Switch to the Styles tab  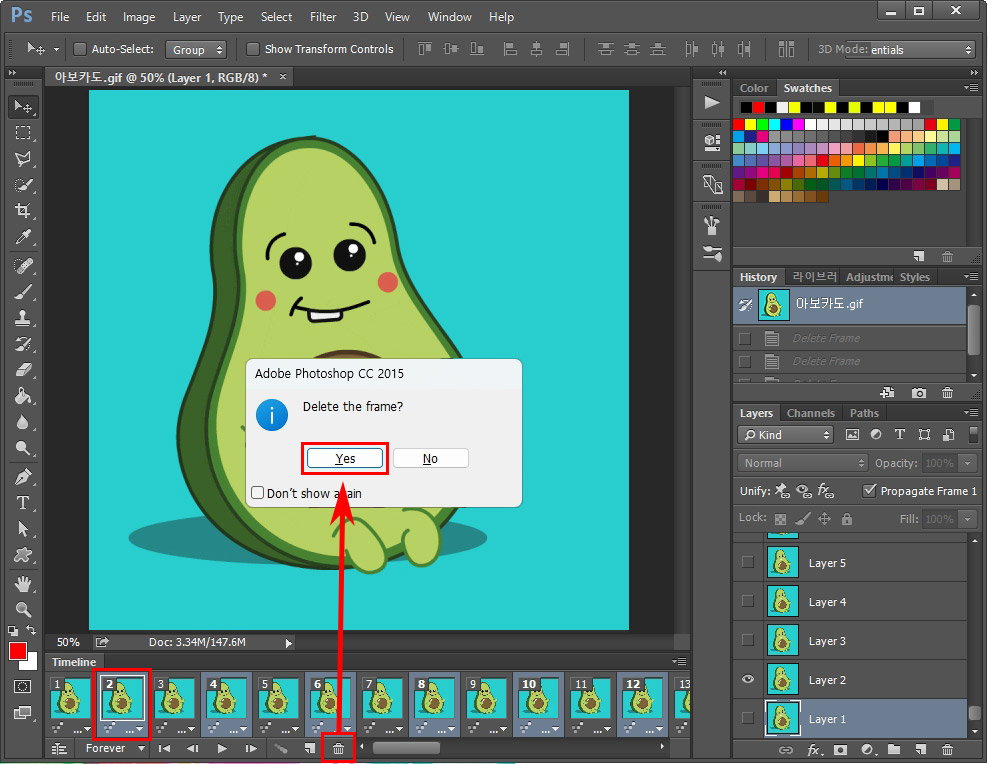(x=914, y=277)
